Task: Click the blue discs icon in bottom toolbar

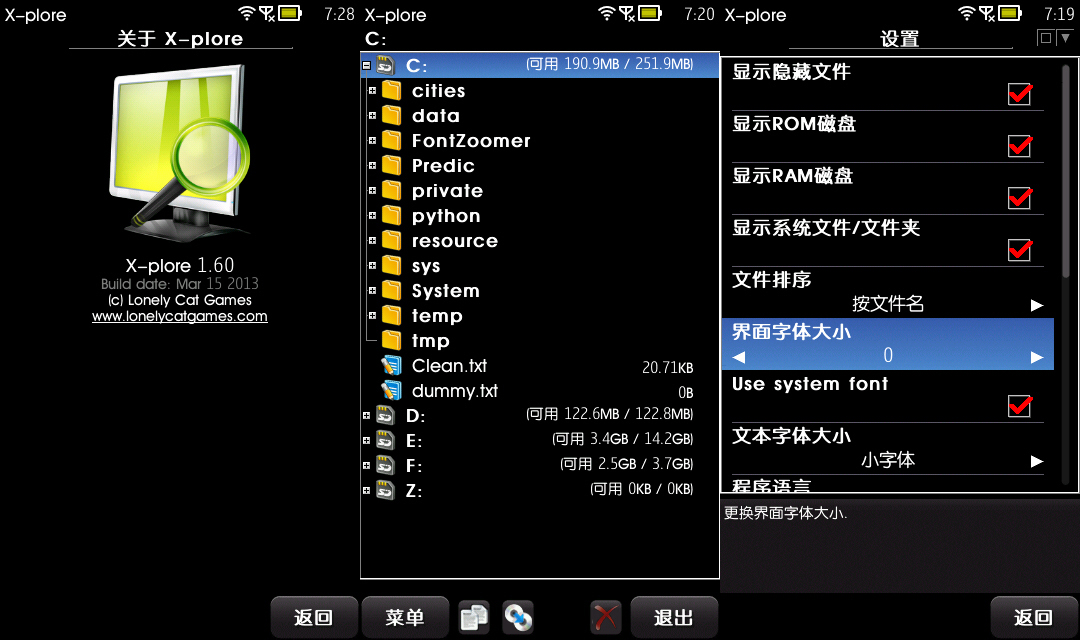Action: coord(518,617)
